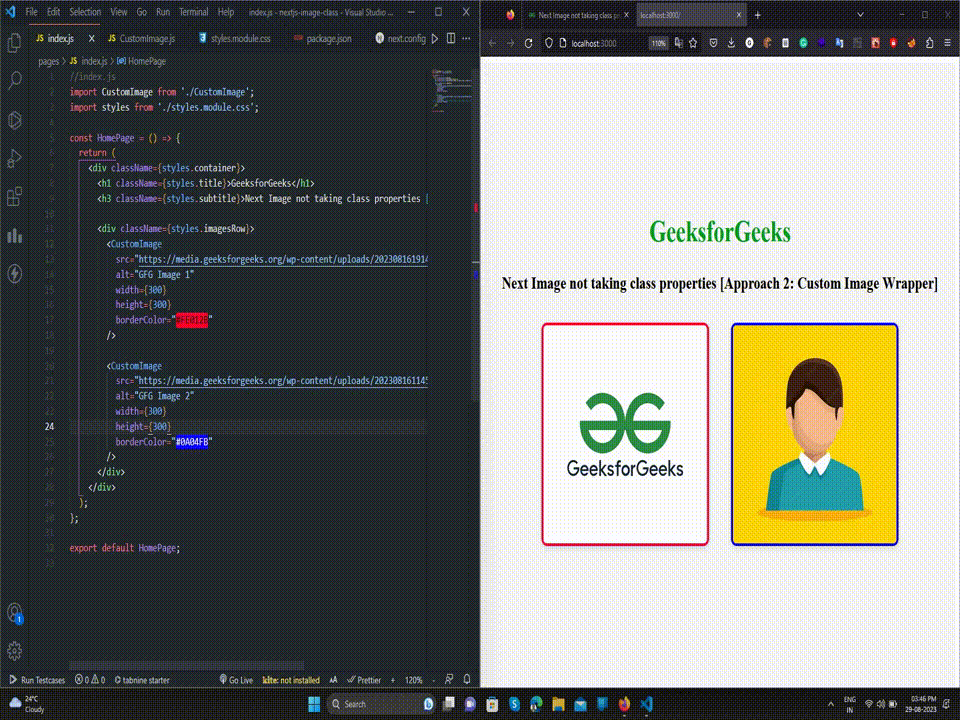This screenshot has height=720, width=960.
Task: Open the Accounts icon in VS Code
Action: pos(14,613)
